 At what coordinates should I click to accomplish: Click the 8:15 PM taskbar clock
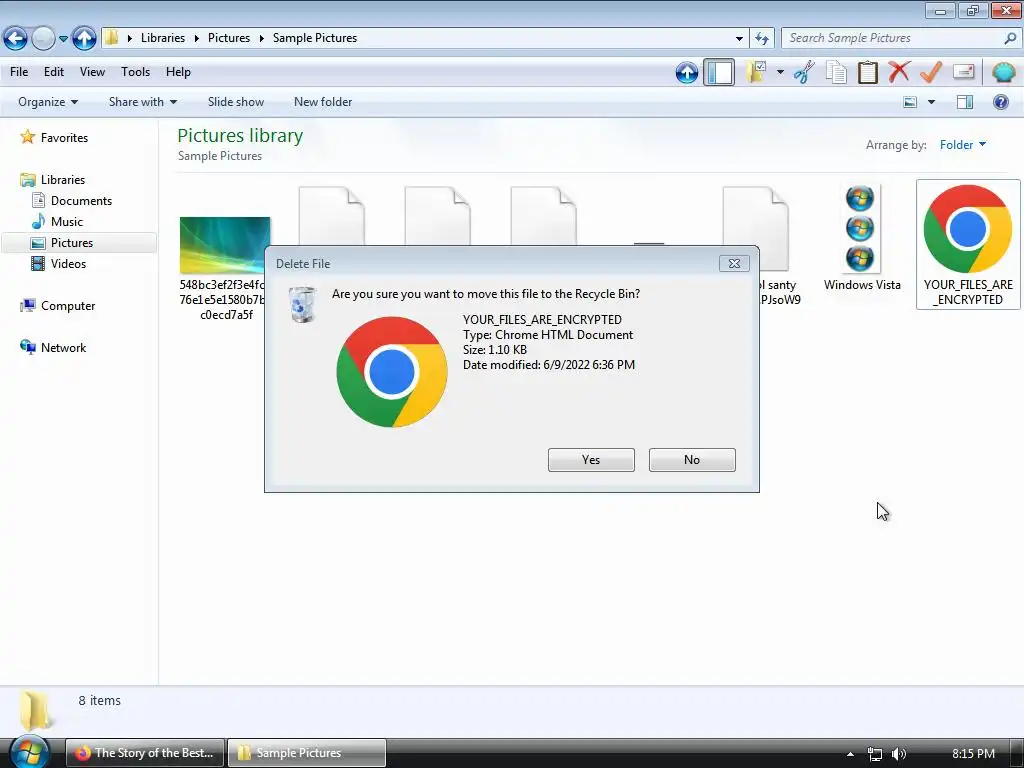pos(973,754)
